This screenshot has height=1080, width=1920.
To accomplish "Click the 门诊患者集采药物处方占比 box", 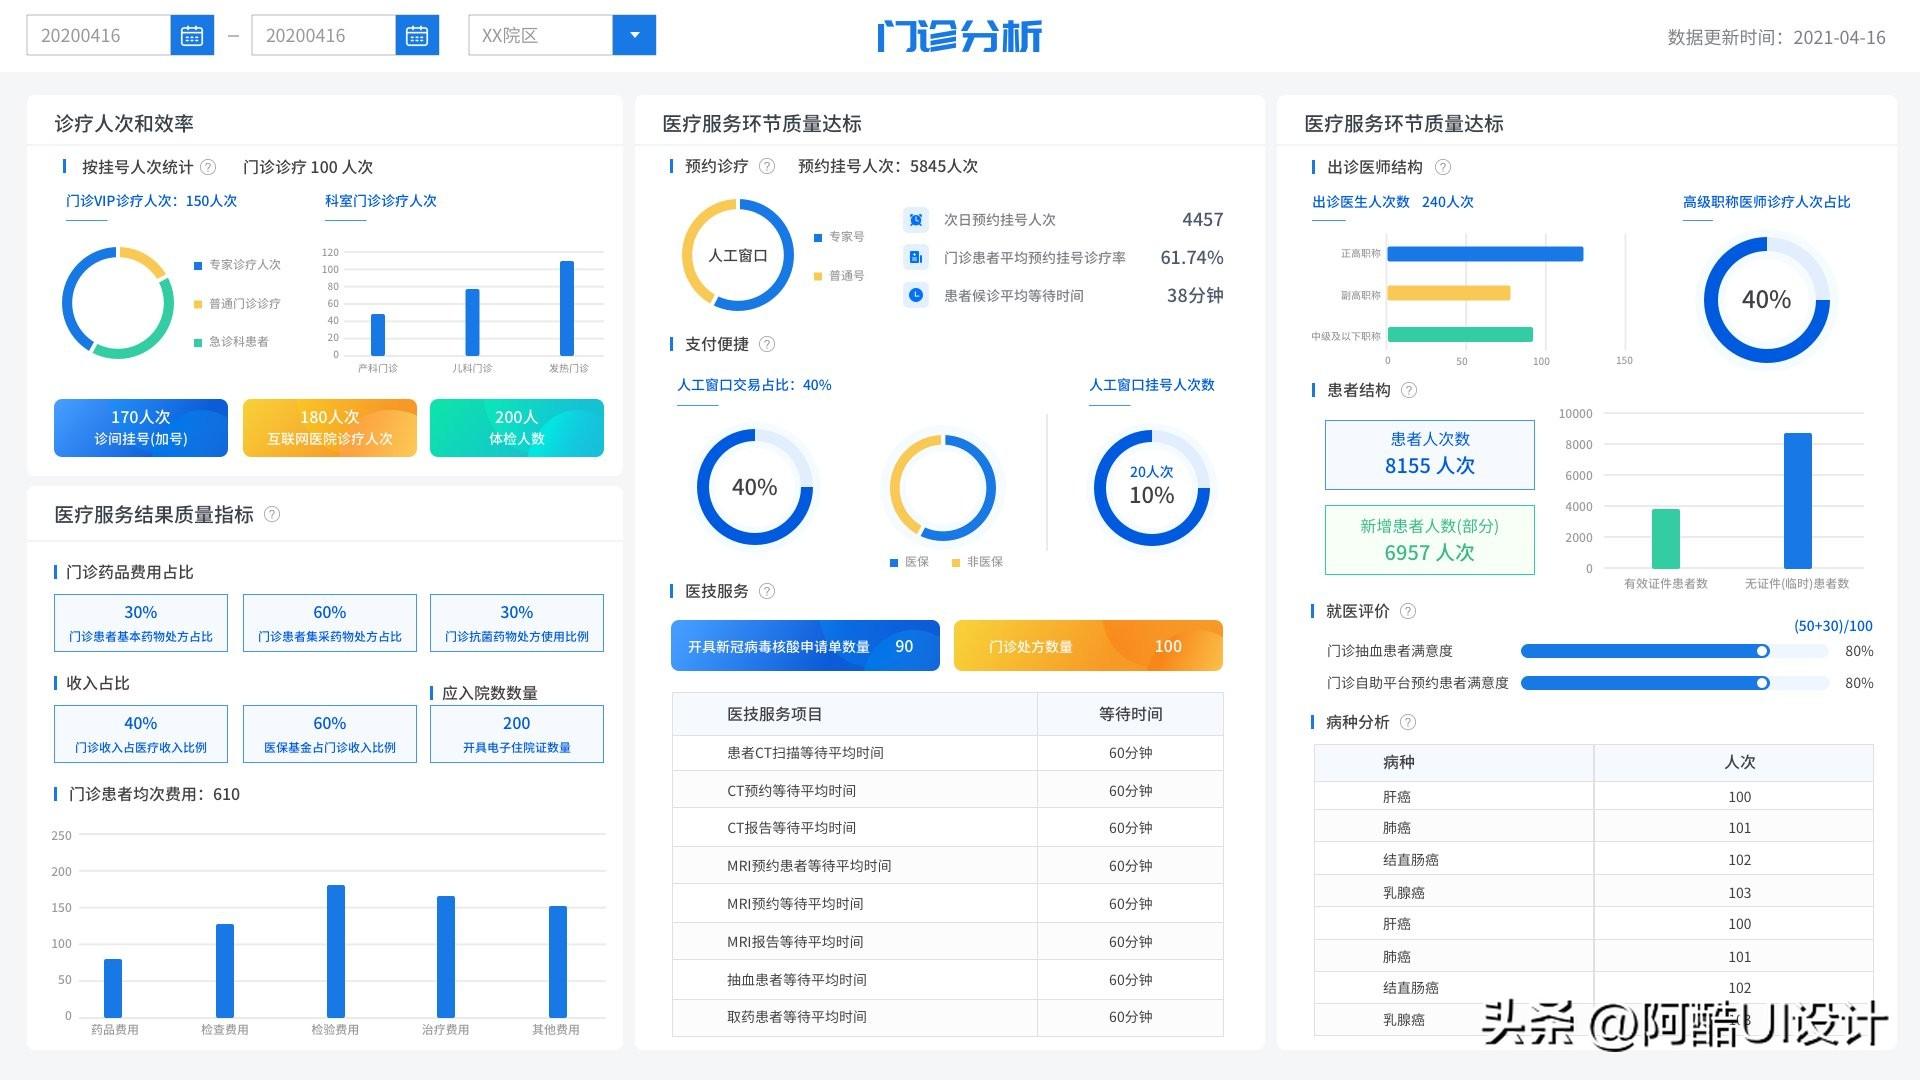I will [x=330, y=623].
